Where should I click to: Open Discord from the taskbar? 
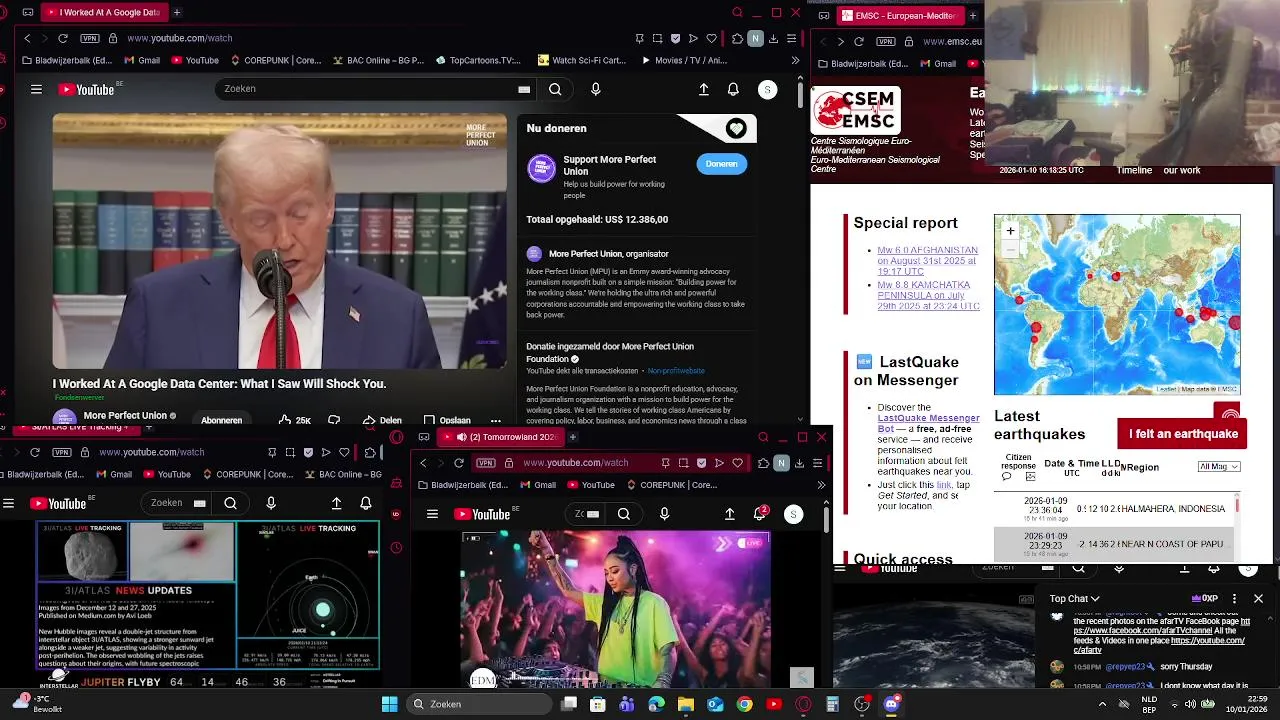[891, 704]
